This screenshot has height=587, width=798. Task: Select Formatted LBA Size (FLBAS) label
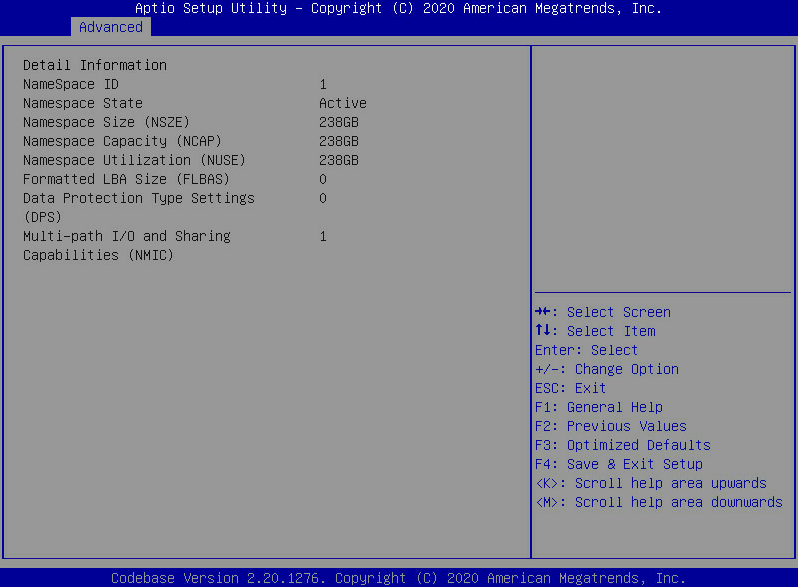tap(126, 179)
